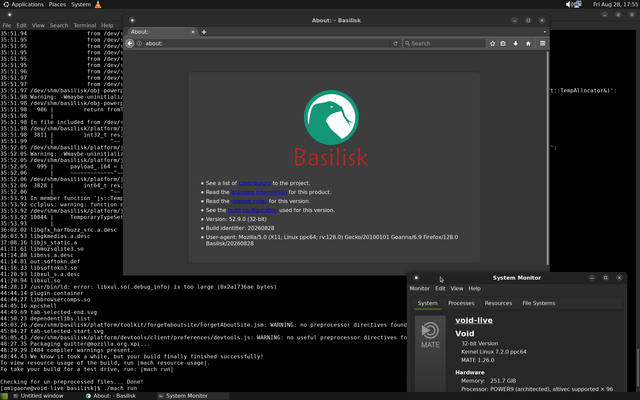The image size is (640, 400).
Task: Expand the list all tabs dropdown arrow
Action: tap(544, 32)
